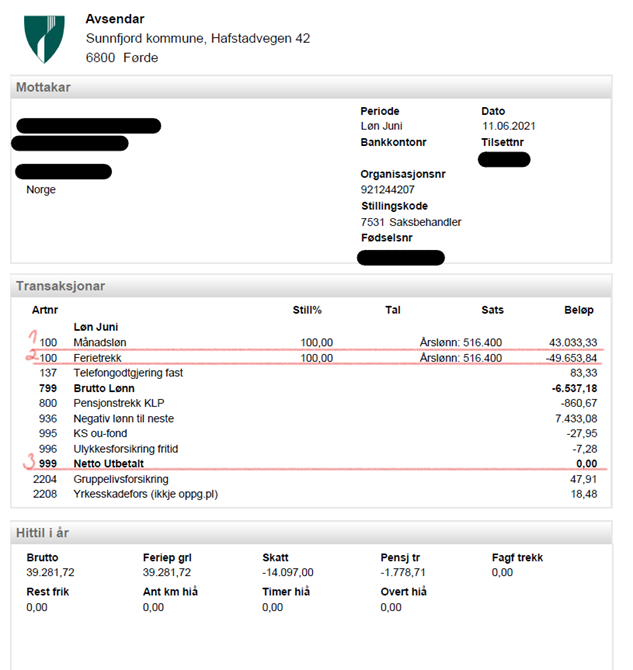Select the Avsendar heading
The height and width of the screenshot is (670, 633).
point(115,19)
